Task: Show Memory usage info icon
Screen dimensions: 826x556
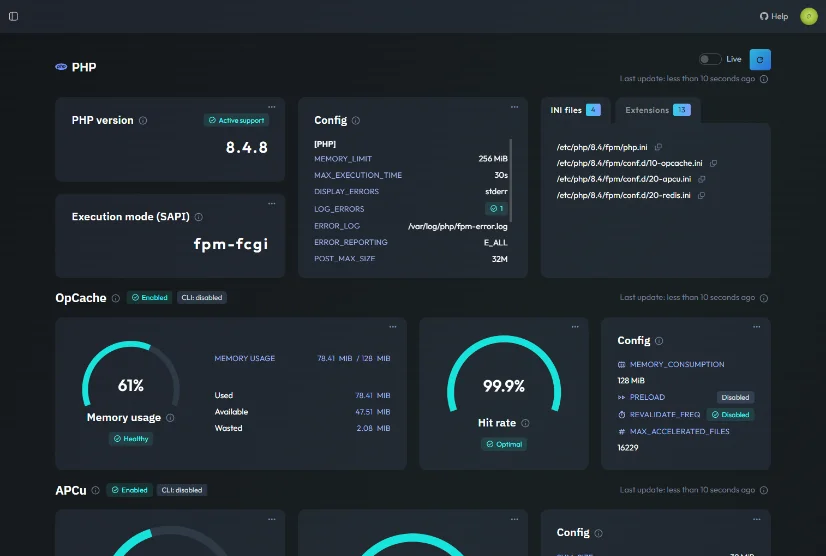Action: pos(170,418)
